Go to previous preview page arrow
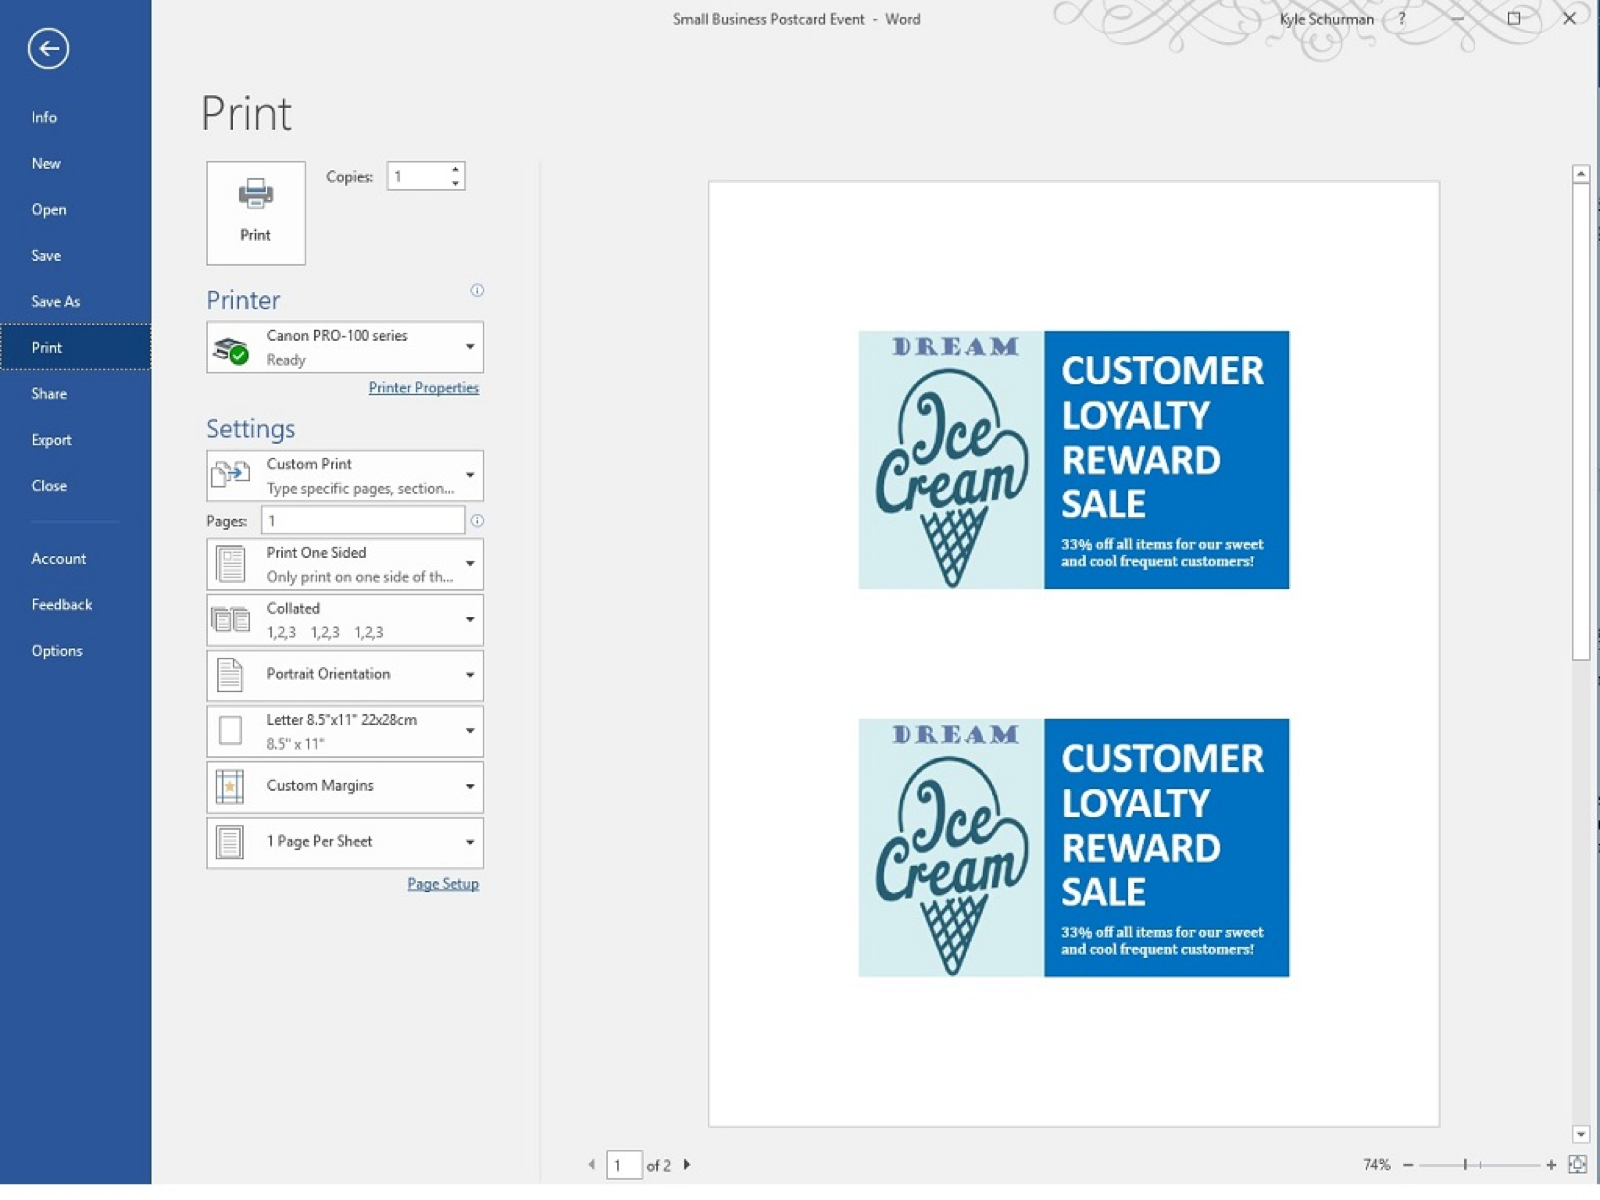The width and height of the screenshot is (1600, 1200). point(592,1165)
